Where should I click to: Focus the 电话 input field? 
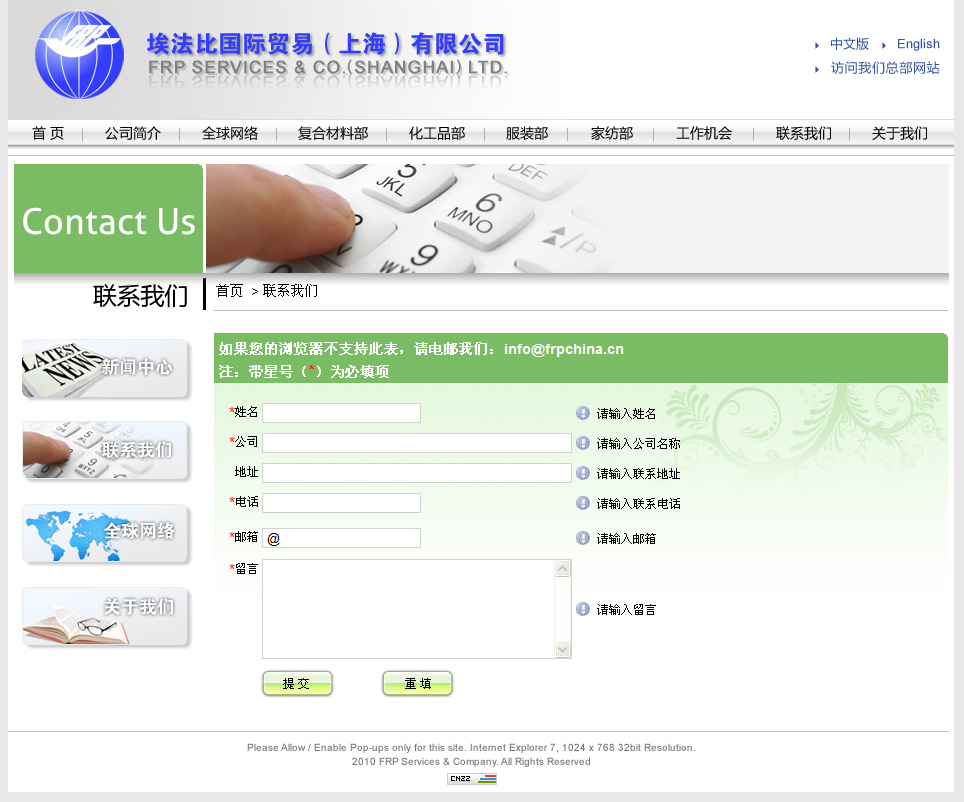341,503
